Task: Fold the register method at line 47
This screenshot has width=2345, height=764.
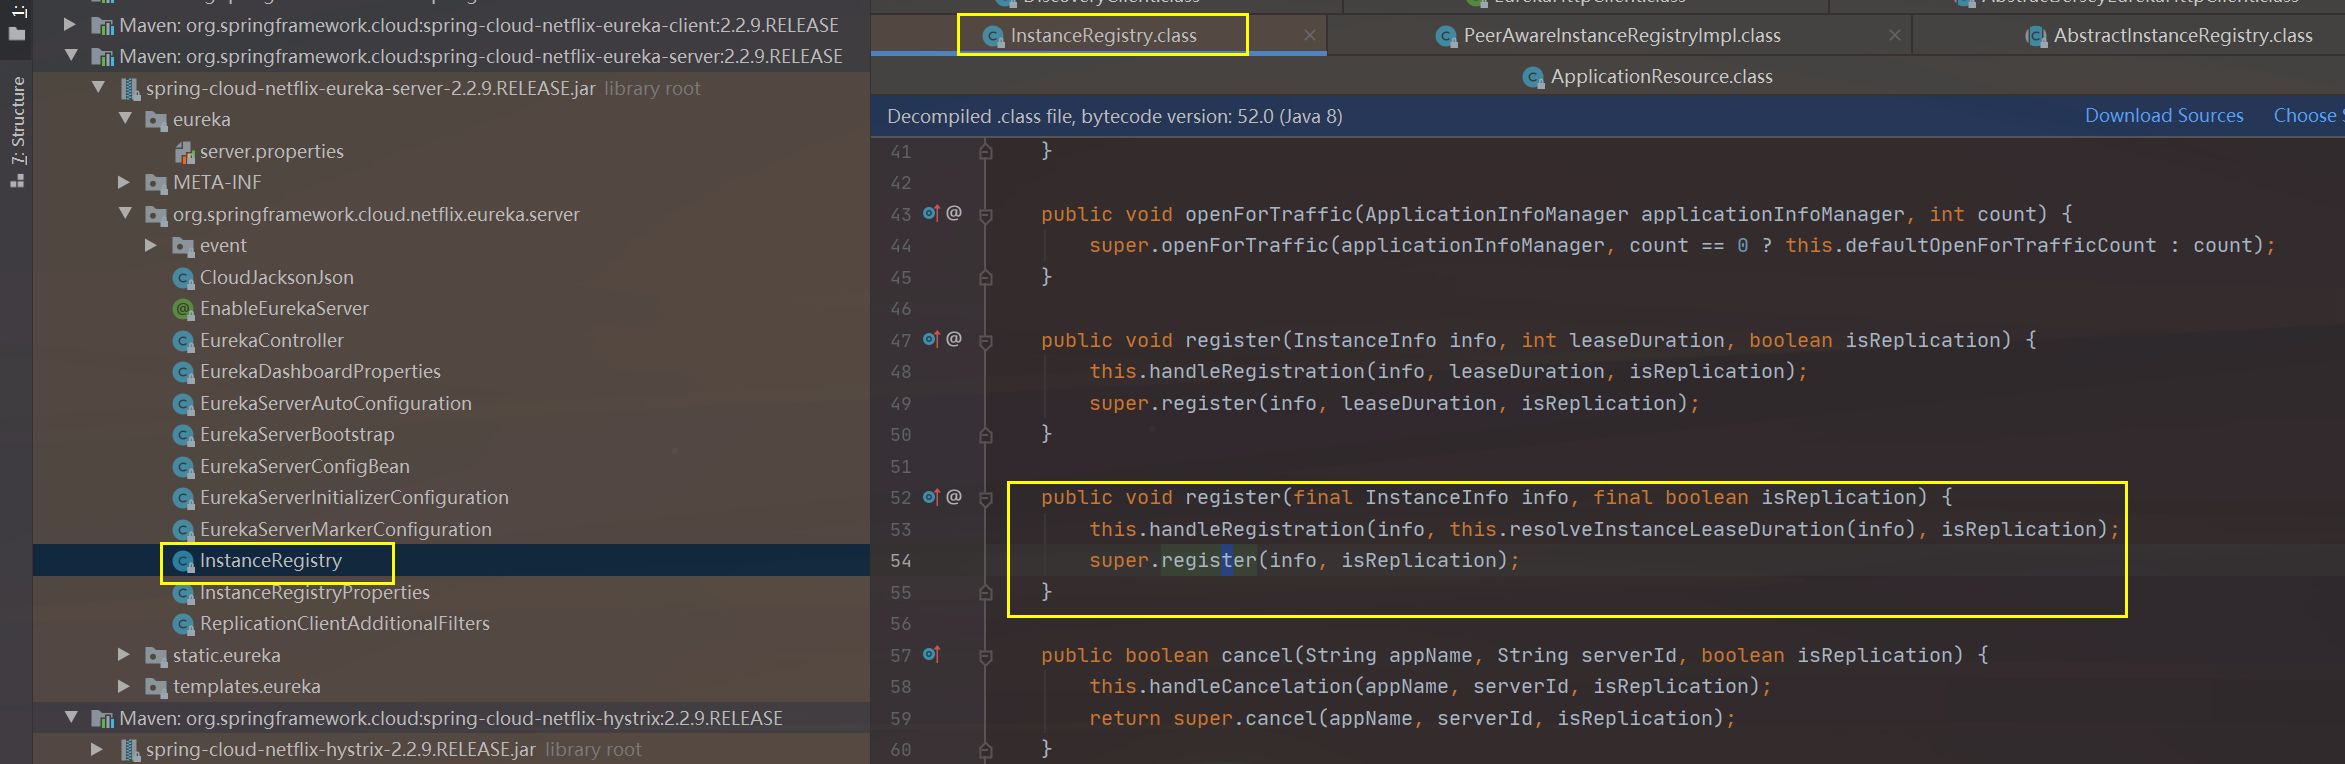Action: coord(986,341)
